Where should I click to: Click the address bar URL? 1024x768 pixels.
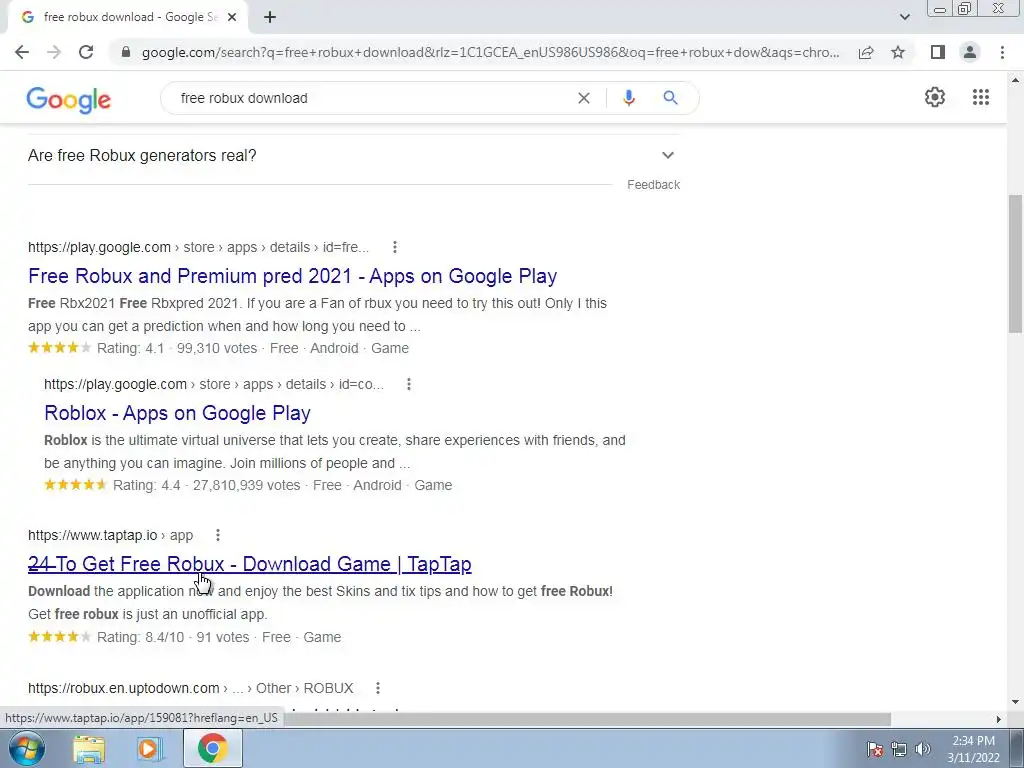click(x=490, y=52)
